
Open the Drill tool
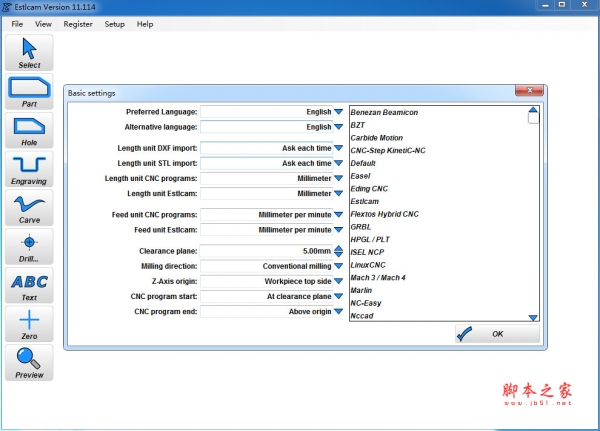coord(29,246)
